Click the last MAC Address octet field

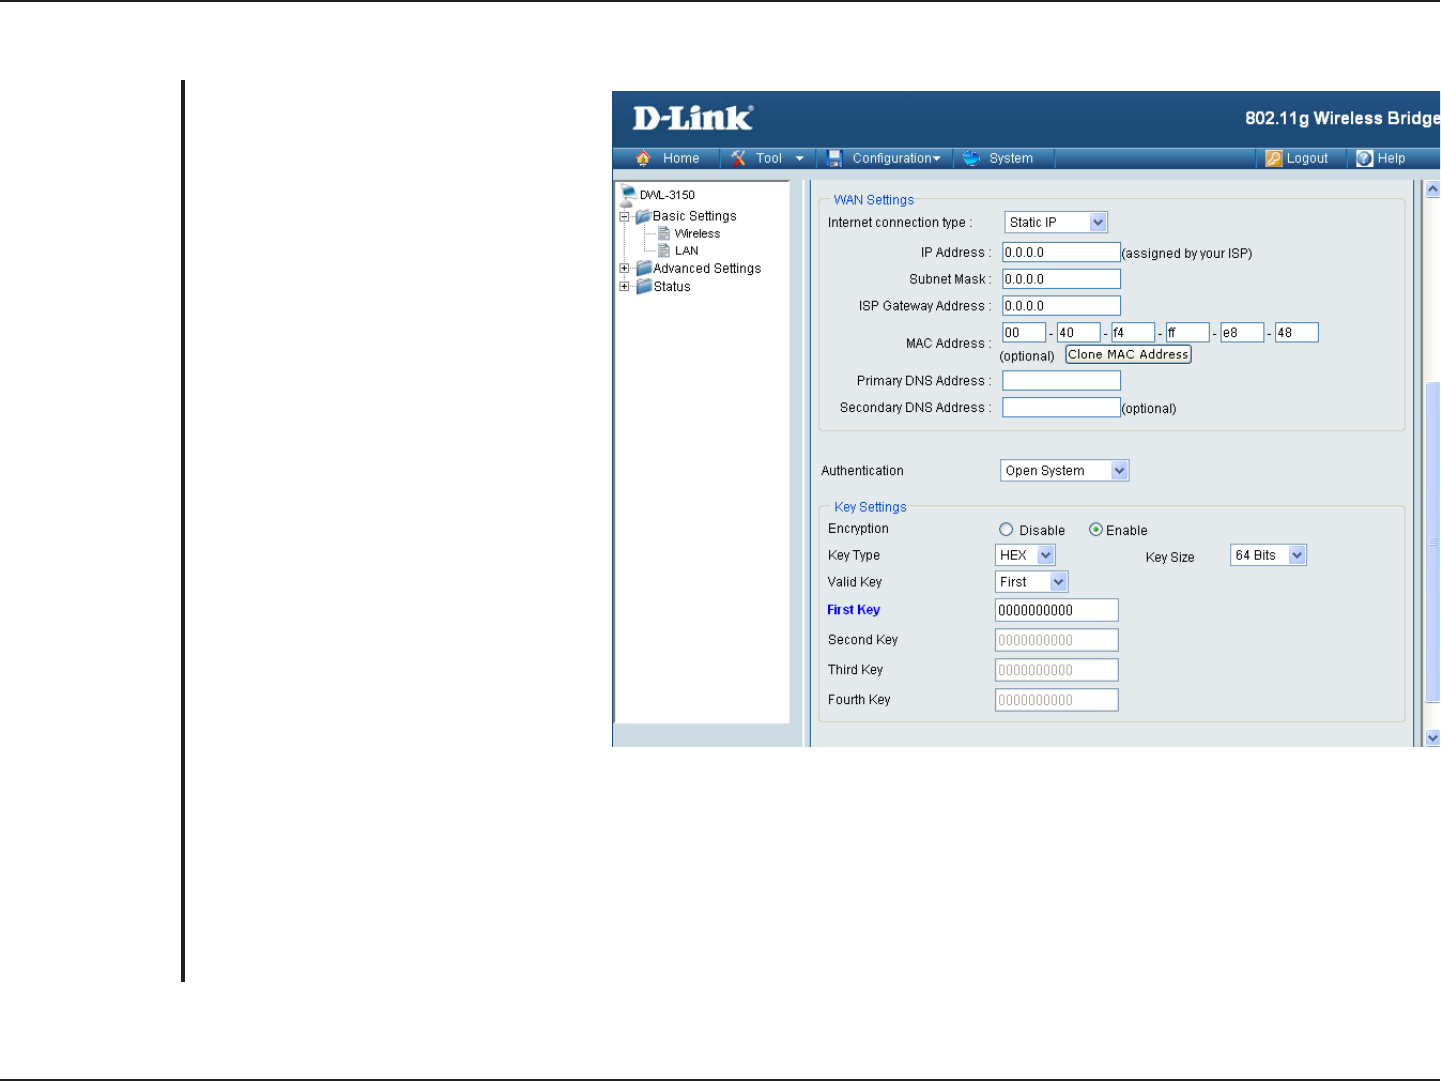pyautogui.click(x=1296, y=332)
